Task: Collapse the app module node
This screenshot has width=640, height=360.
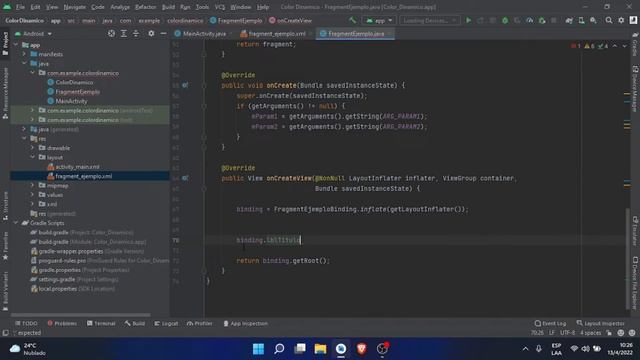Action: click(16, 45)
